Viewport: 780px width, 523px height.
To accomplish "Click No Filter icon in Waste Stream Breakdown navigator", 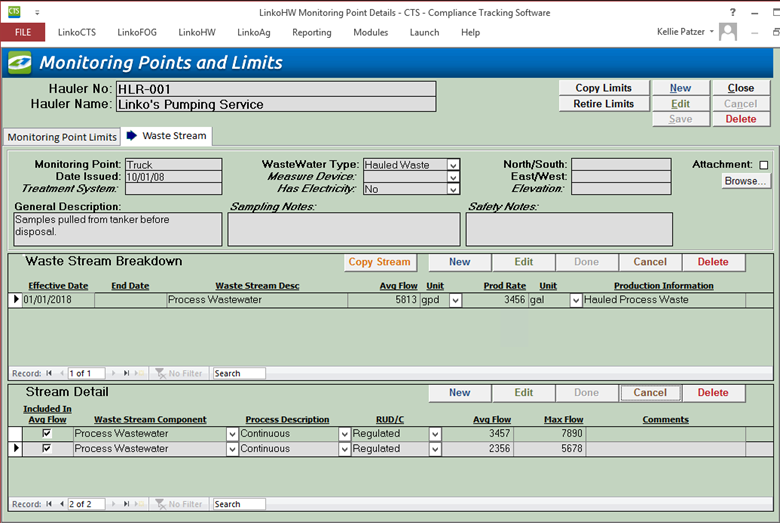I will pos(160,373).
